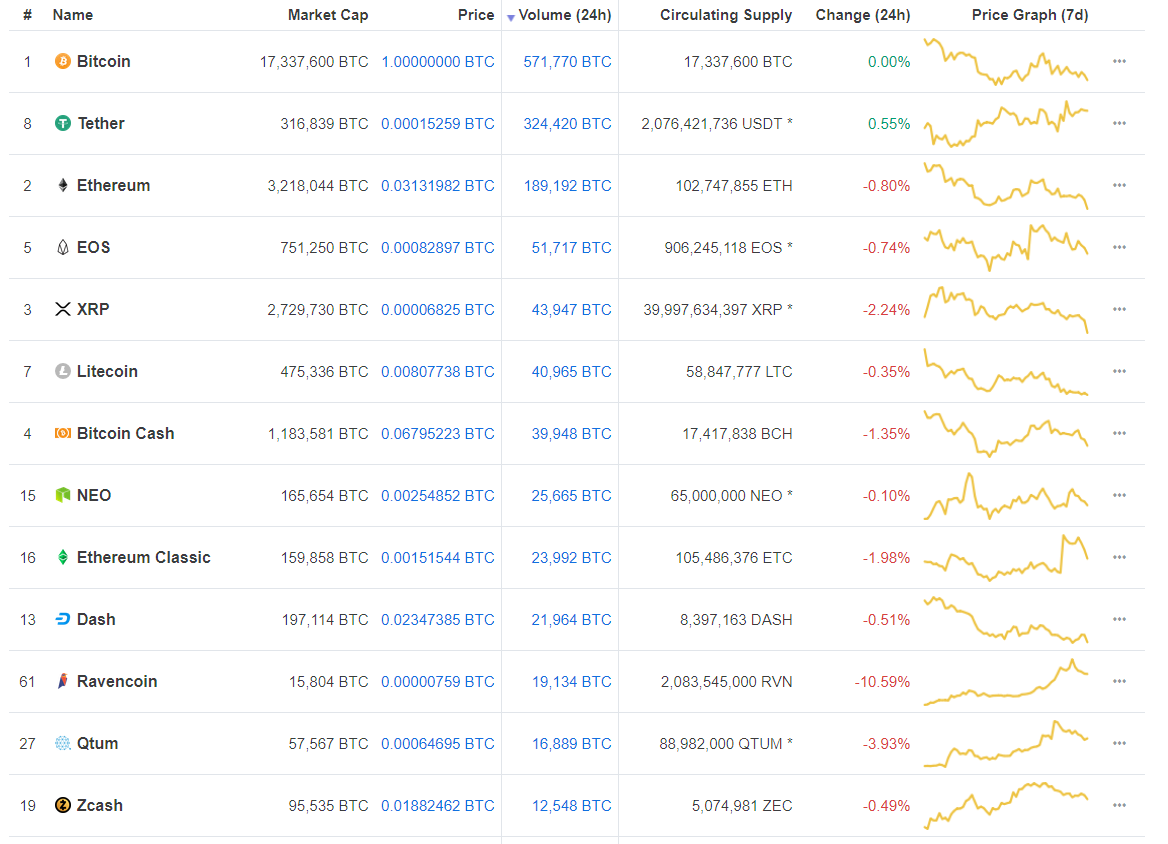The image size is (1168, 844).
Task: Open Ravencoin 7d price graph
Action: [x=1006, y=681]
